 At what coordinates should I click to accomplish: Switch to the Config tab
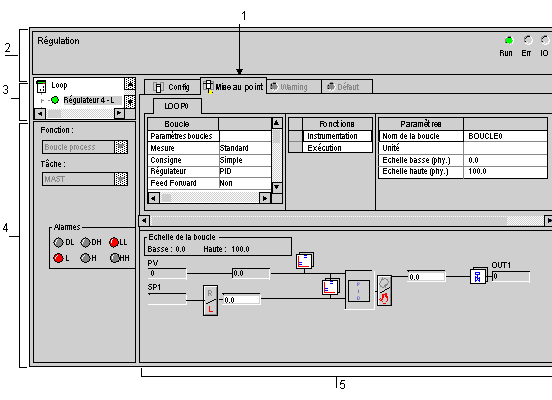[x=172, y=87]
